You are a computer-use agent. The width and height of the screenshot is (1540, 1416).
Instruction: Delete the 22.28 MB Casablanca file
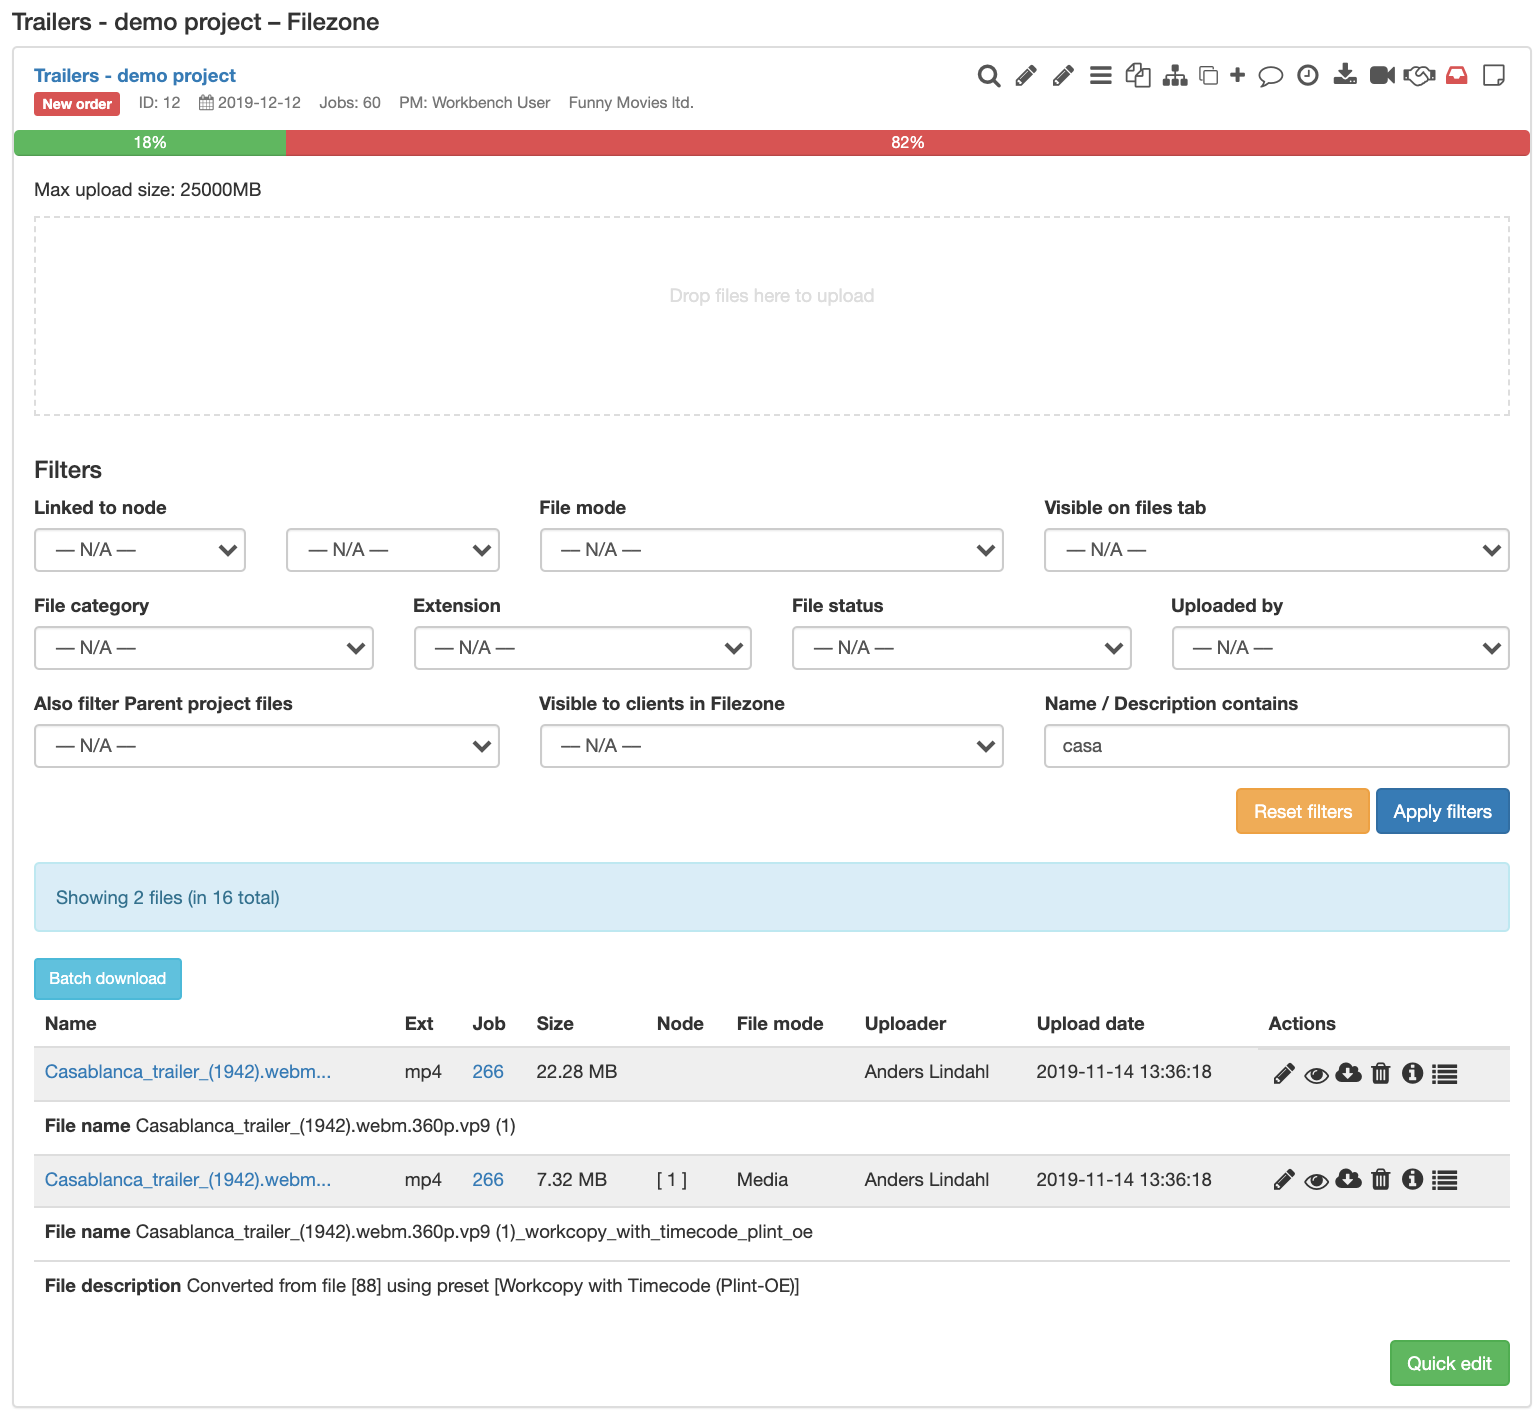coord(1381,1074)
